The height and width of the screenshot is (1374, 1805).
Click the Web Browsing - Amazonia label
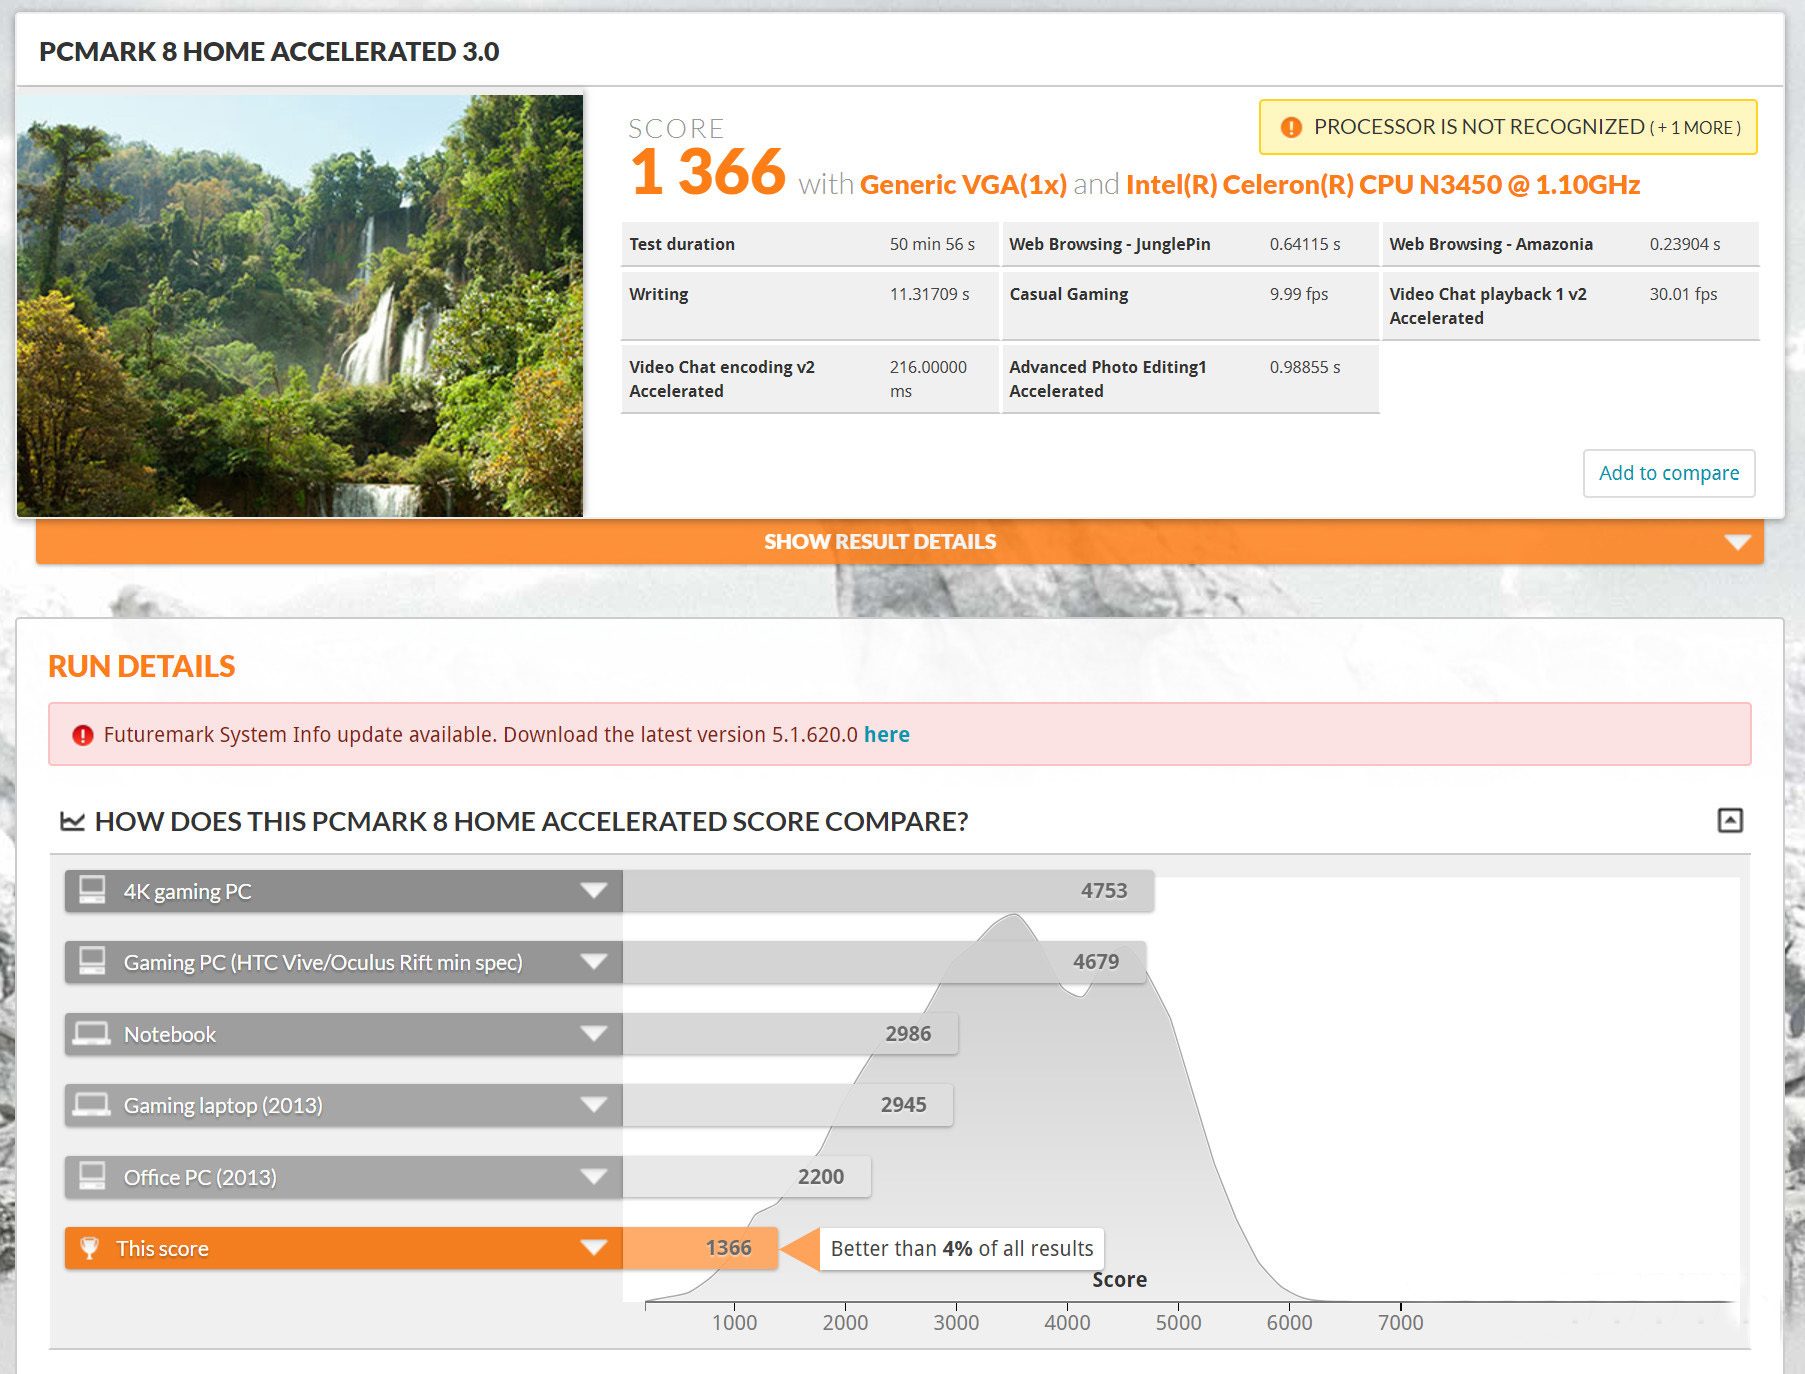pyautogui.click(x=1491, y=244)
